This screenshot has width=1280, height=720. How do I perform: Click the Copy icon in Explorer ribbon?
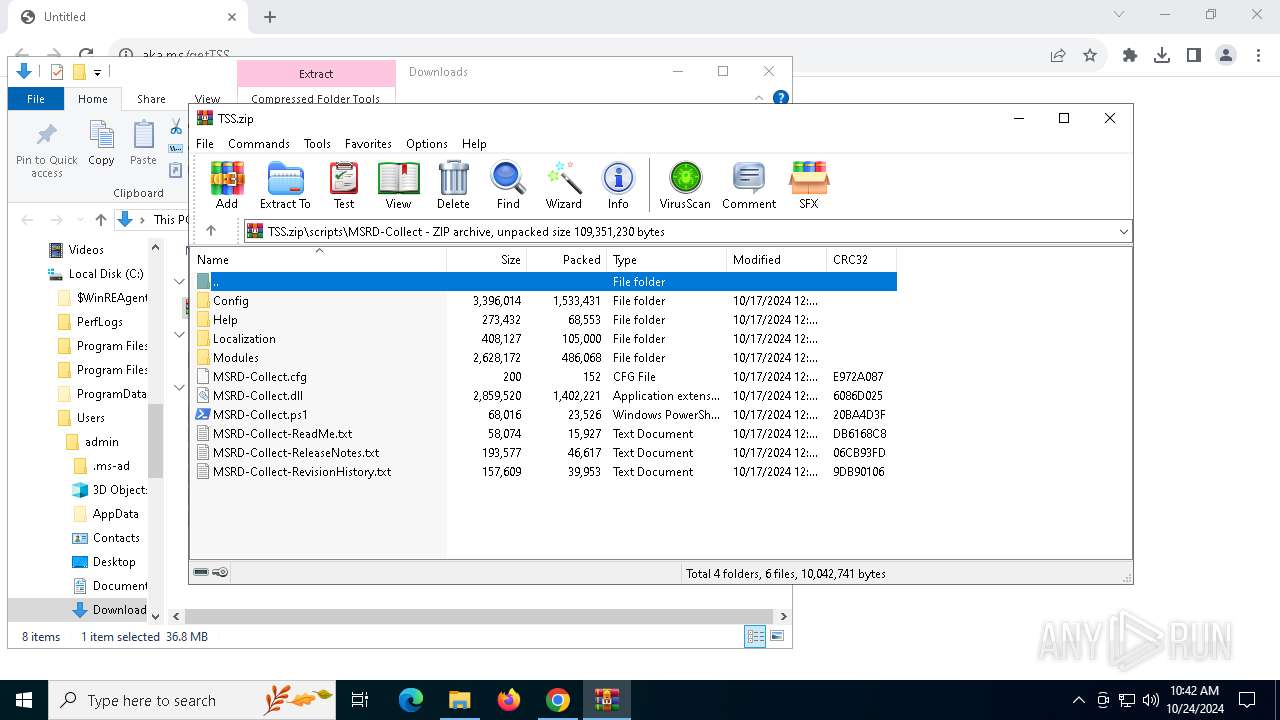[x=101, y=143]
